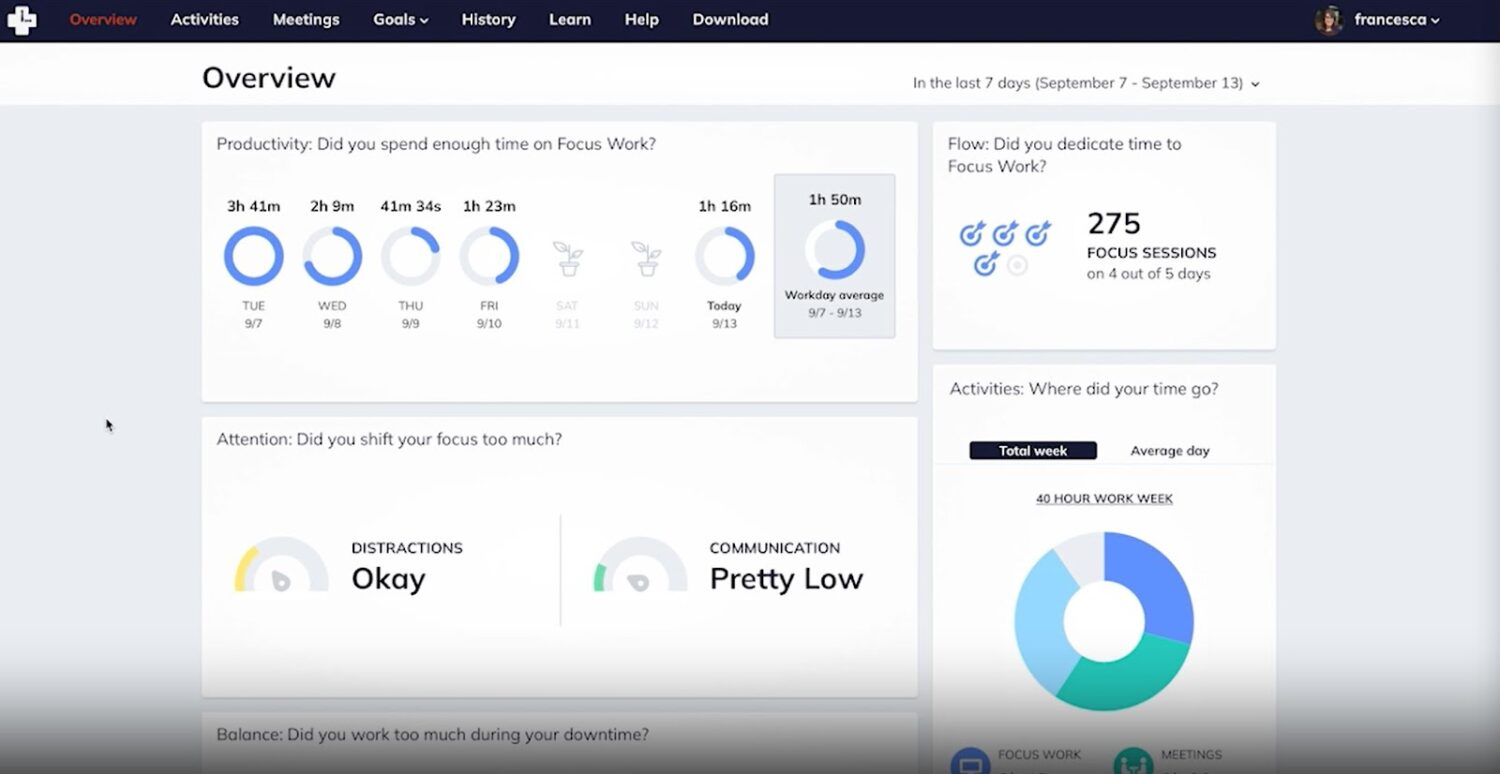
Task: Switch to Average day view
Action: [1169, 451]
